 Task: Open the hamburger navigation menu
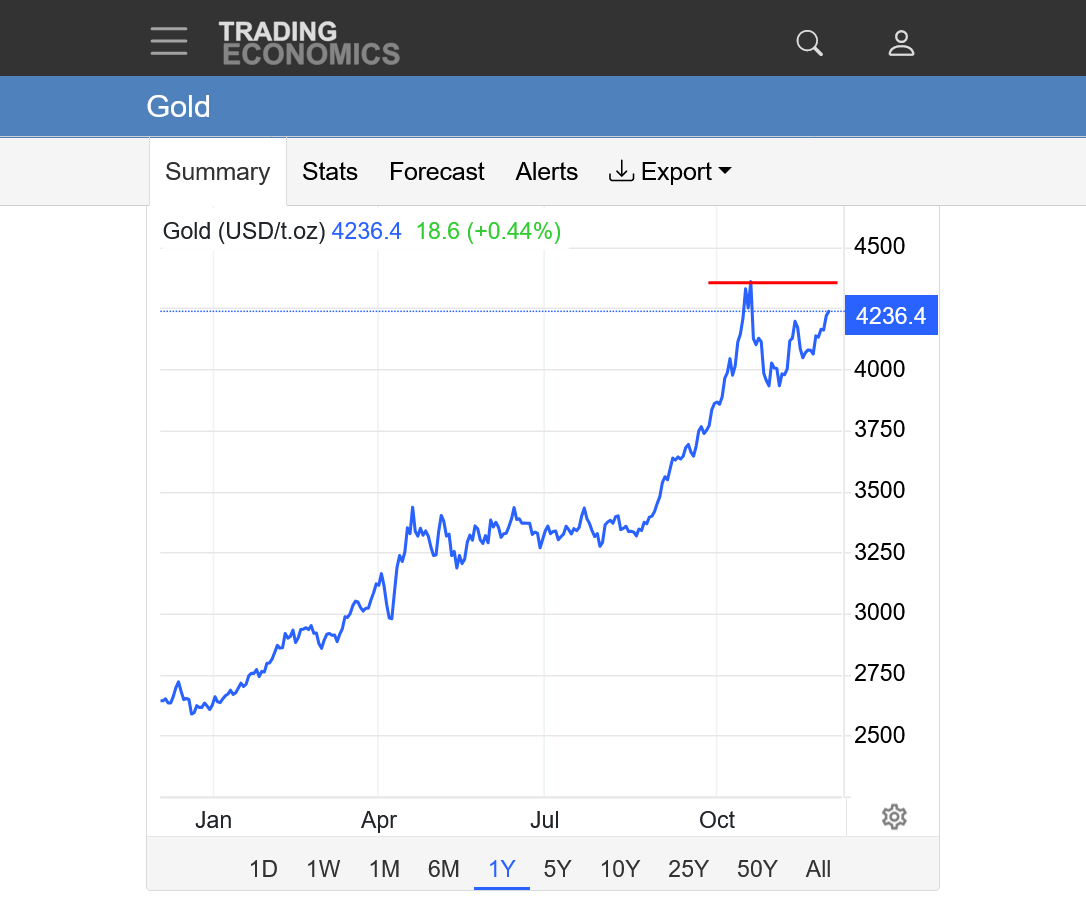169,41
